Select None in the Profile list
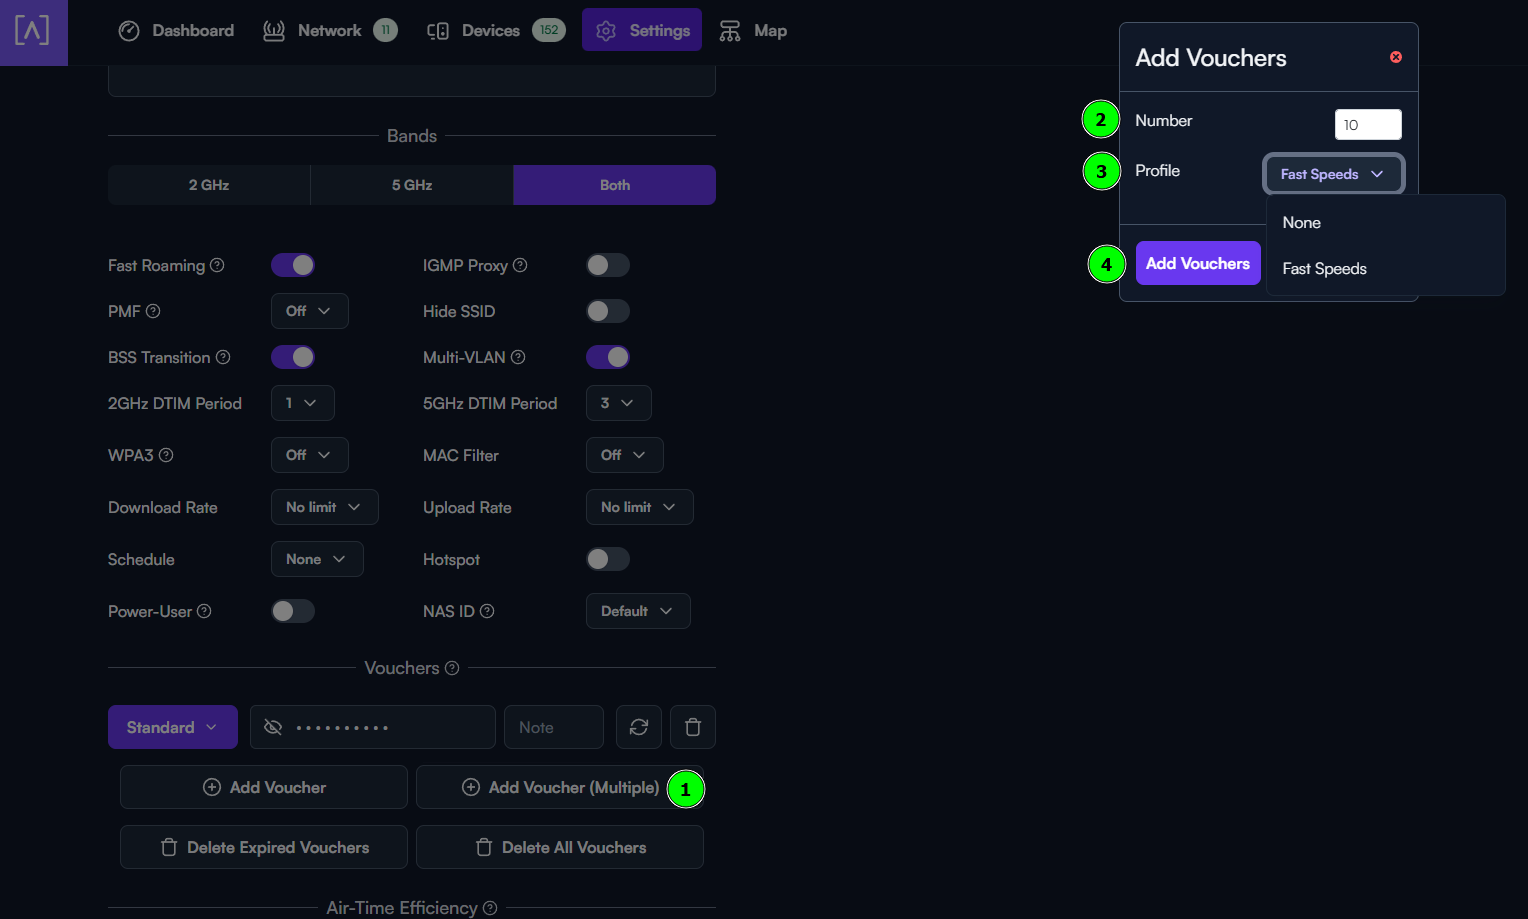This screenshot has width=1528, height=919. (x=1302, y=223)
